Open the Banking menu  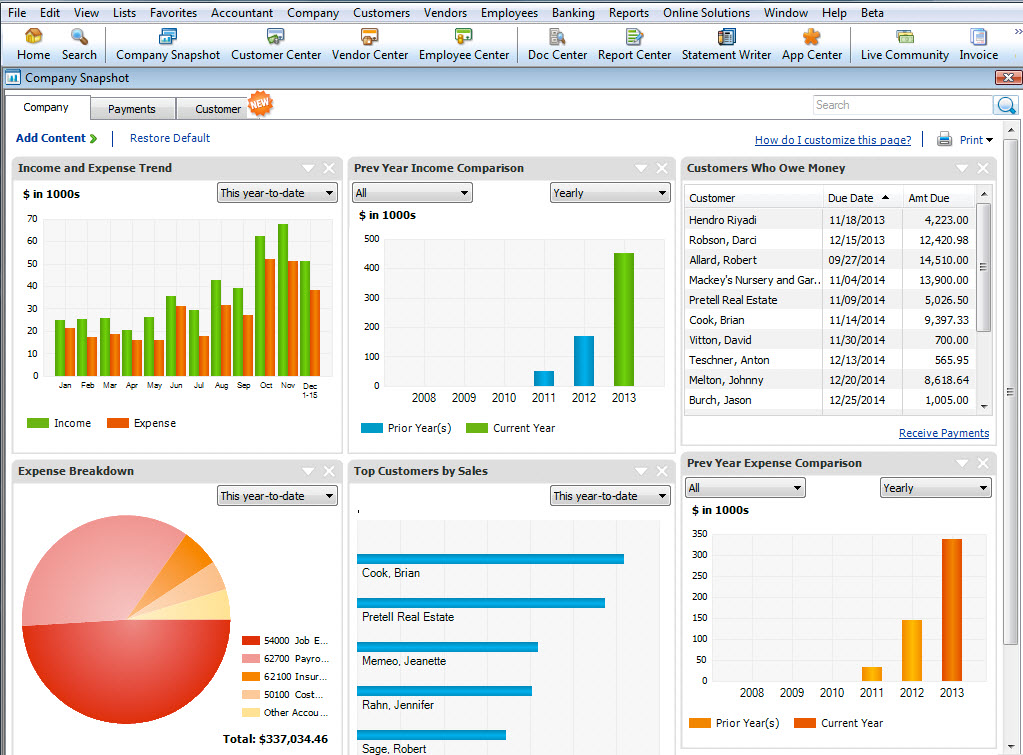[x=573, y=12]
